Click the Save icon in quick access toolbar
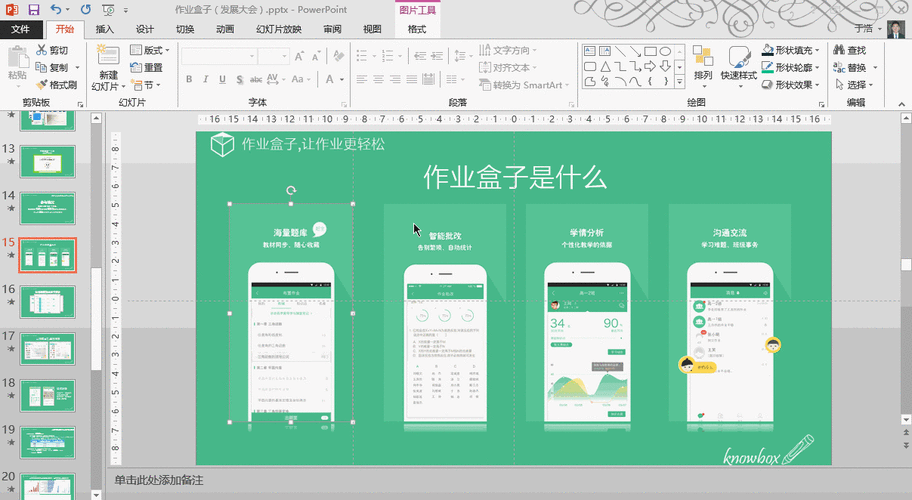Screen dimensions: 912x500 (x=34, y=9)
